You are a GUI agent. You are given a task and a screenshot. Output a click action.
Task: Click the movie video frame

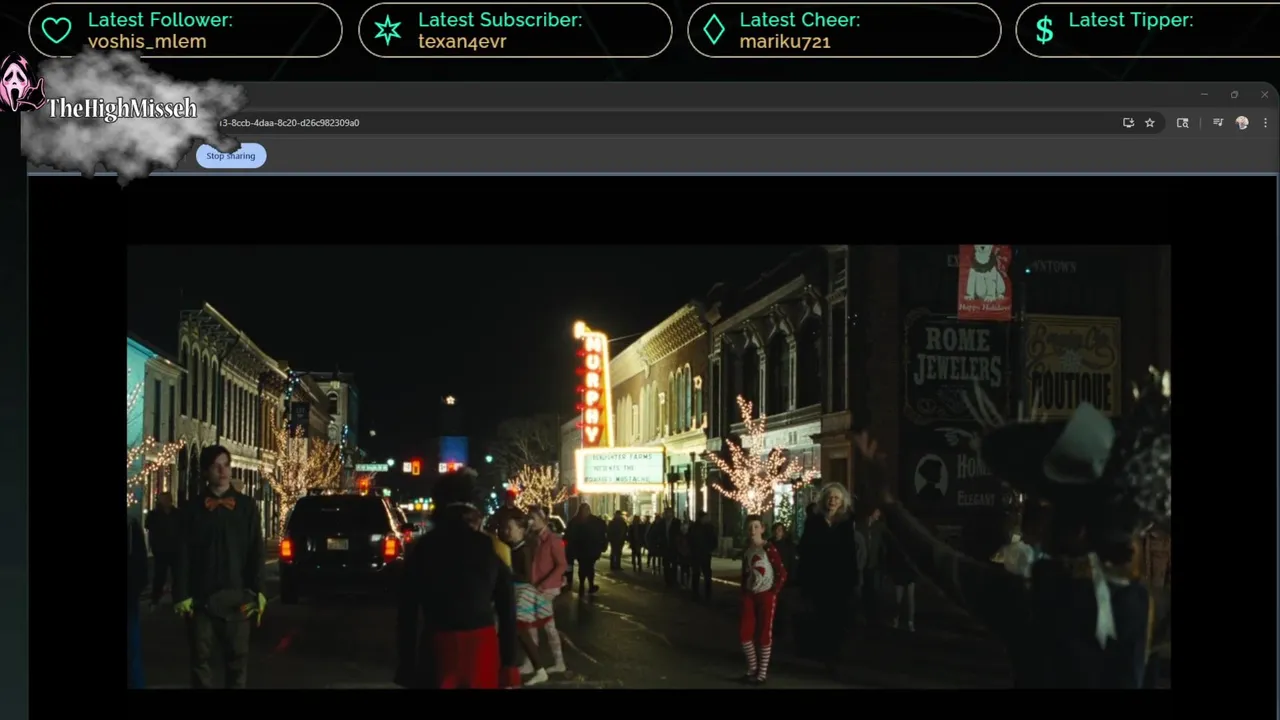(x=648, y=466)
